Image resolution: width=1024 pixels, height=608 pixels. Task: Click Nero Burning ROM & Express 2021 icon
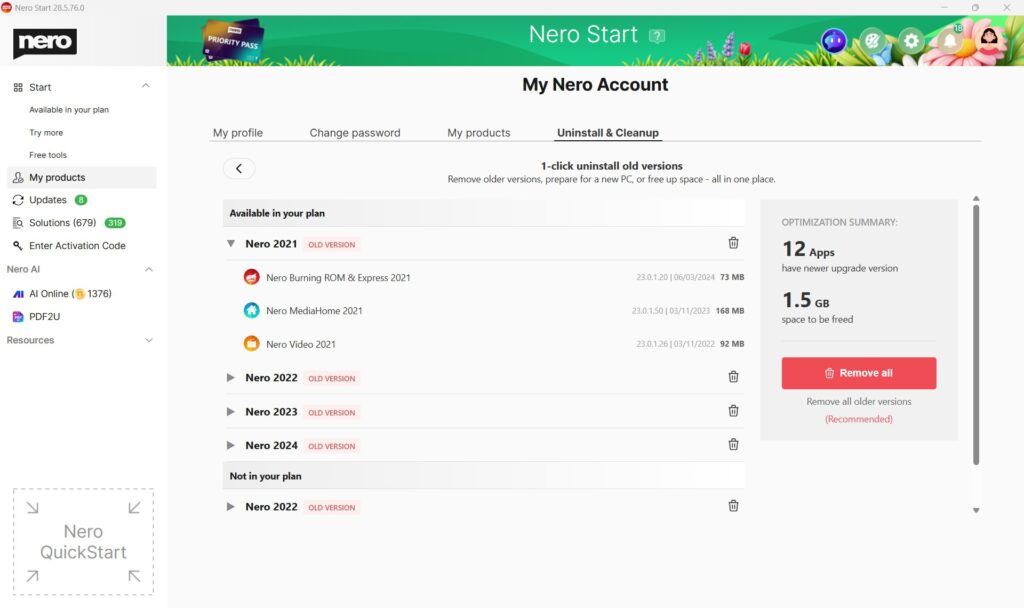pyautogui.click(x=251, y=277)
